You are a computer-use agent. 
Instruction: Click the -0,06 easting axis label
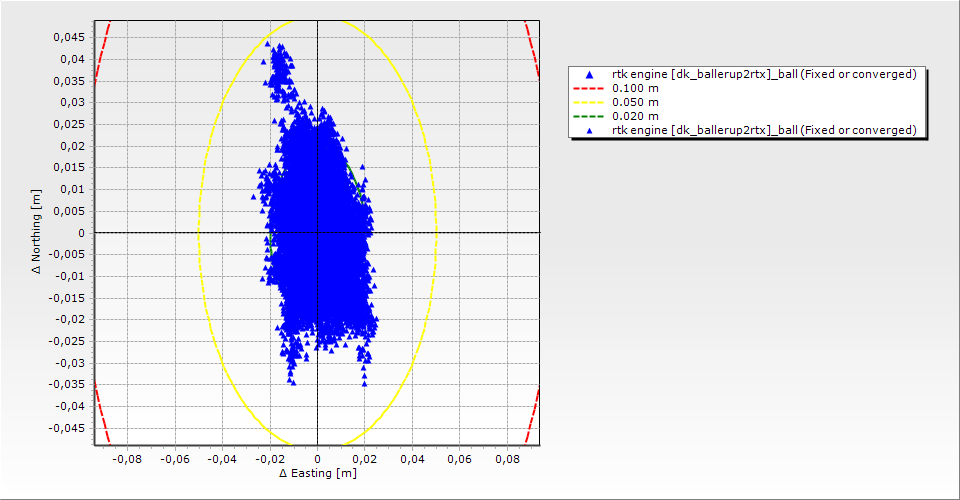pyautogui.click(x=174, y=459)
